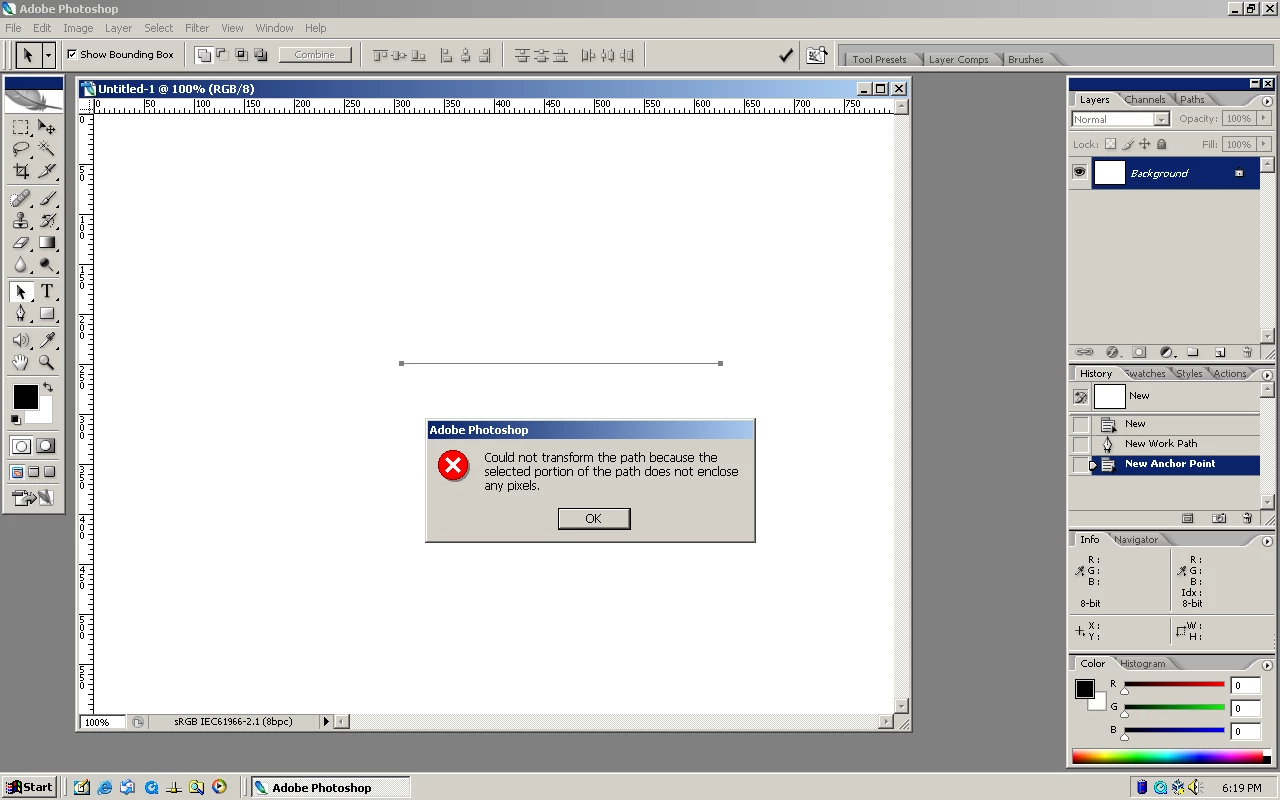This screenshot has width=1280, height=800.
Task: Add a layer style icon
Action: (1112, 352)
